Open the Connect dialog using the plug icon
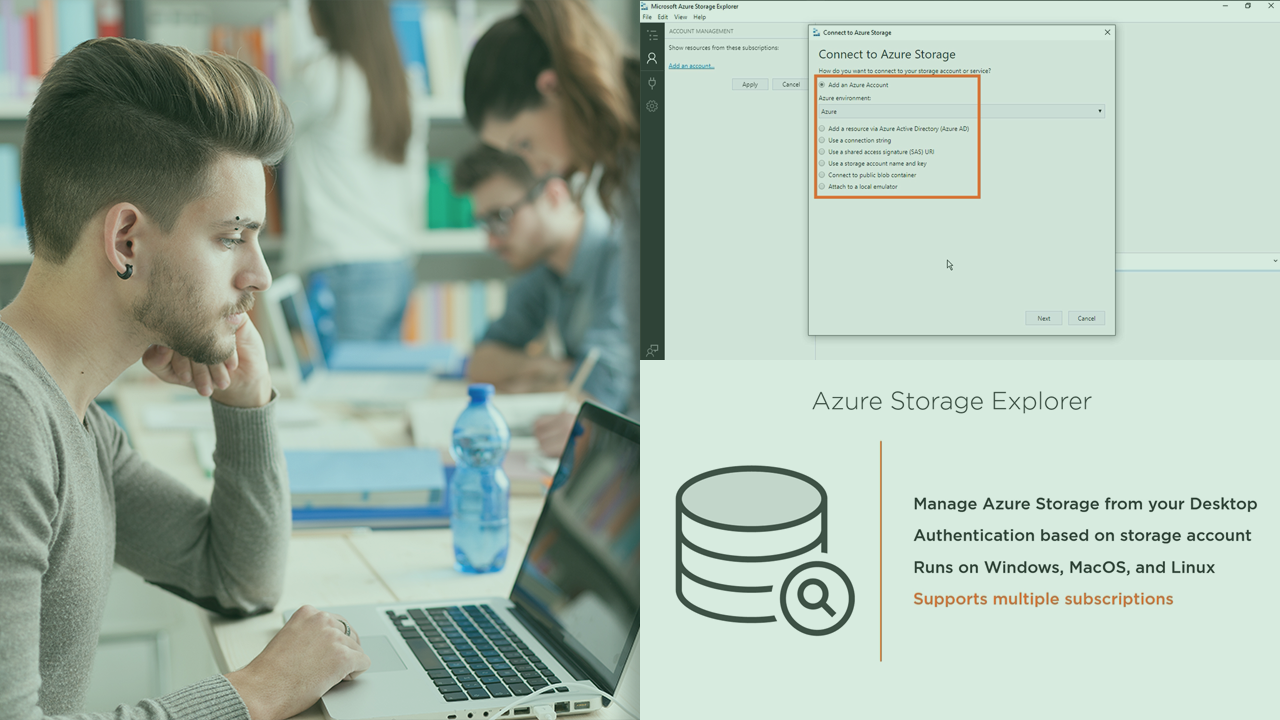The image size is (1280, 720). tap(652, 83)
